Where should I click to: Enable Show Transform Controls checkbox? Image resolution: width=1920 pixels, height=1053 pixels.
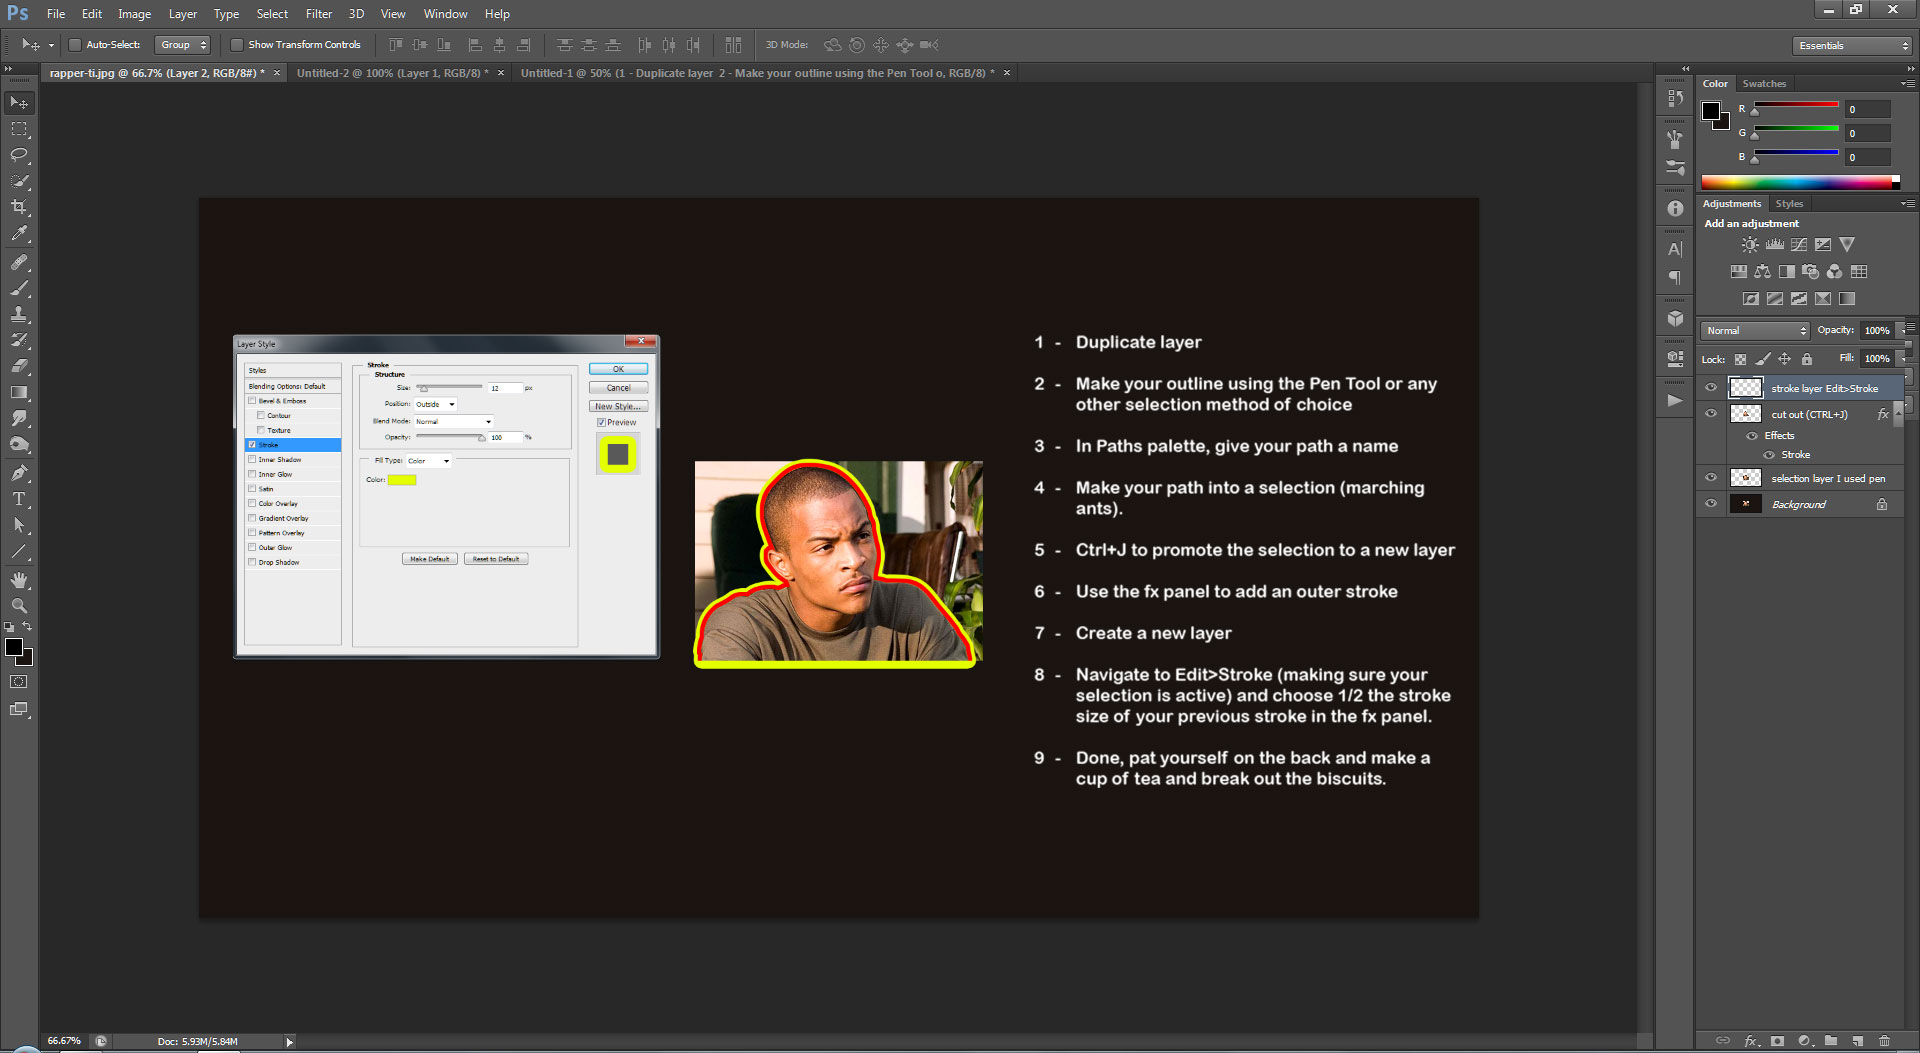click(237, 45)
